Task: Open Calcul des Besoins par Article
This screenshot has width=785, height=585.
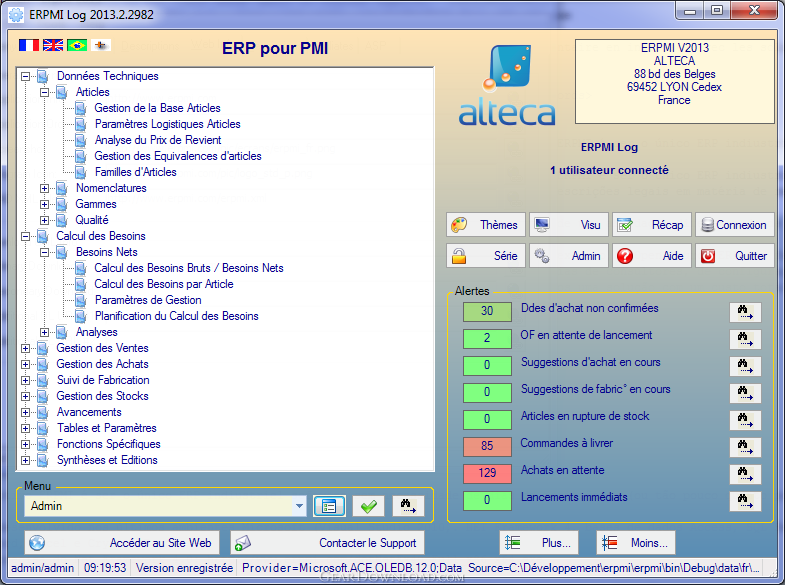Action: point(164,284)
